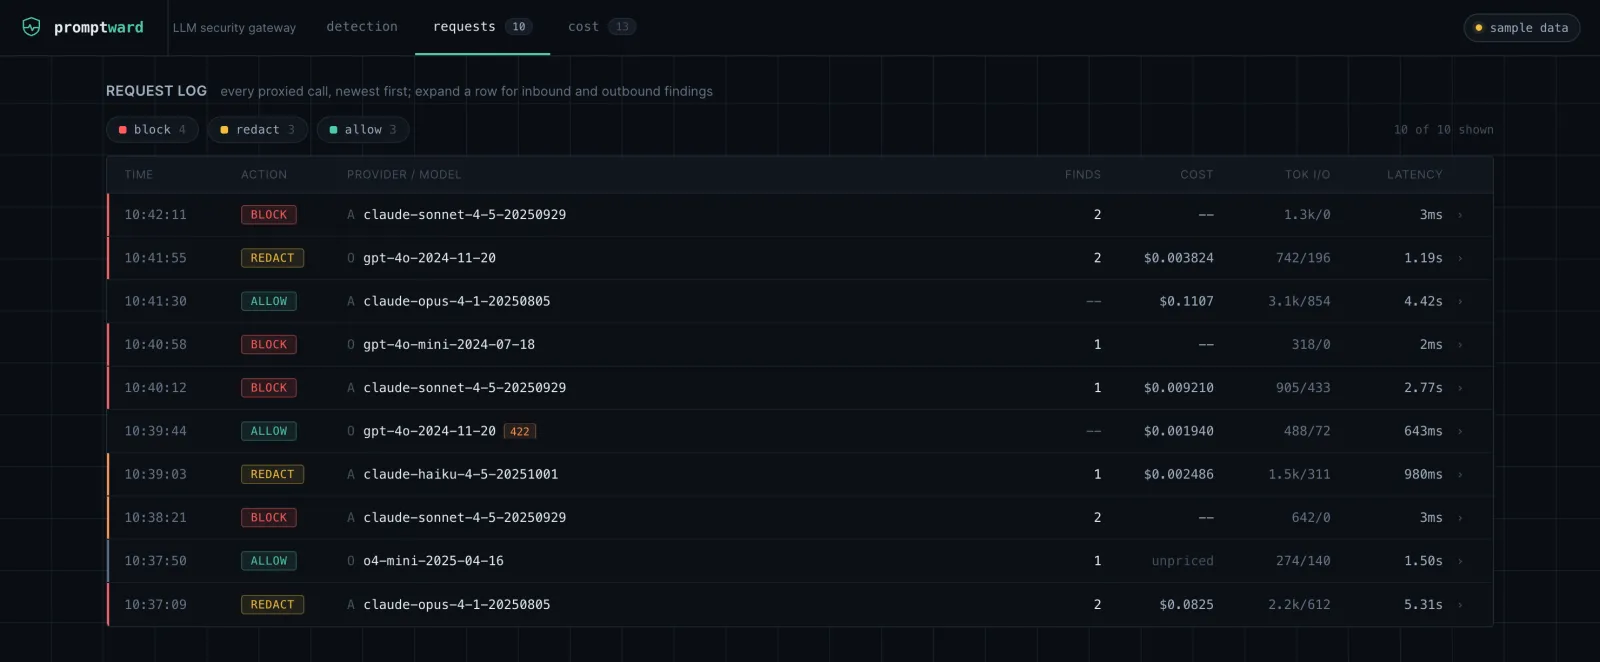Expand the 10:38:21 row chevron
Screen dimensions: 1600x662
[x=1460, y=518]
